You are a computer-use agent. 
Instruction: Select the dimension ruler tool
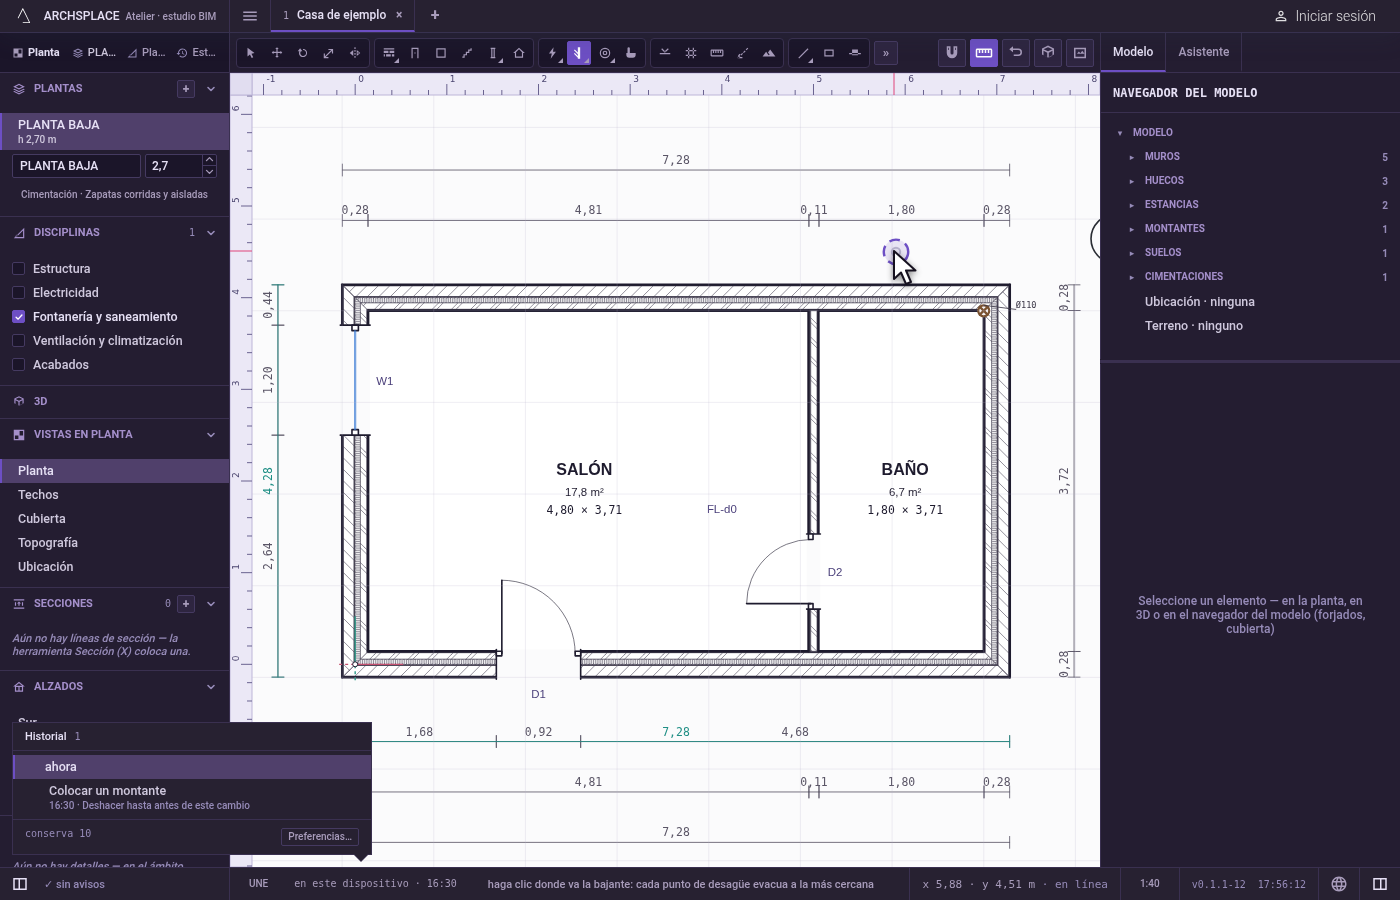coord(717,53)
